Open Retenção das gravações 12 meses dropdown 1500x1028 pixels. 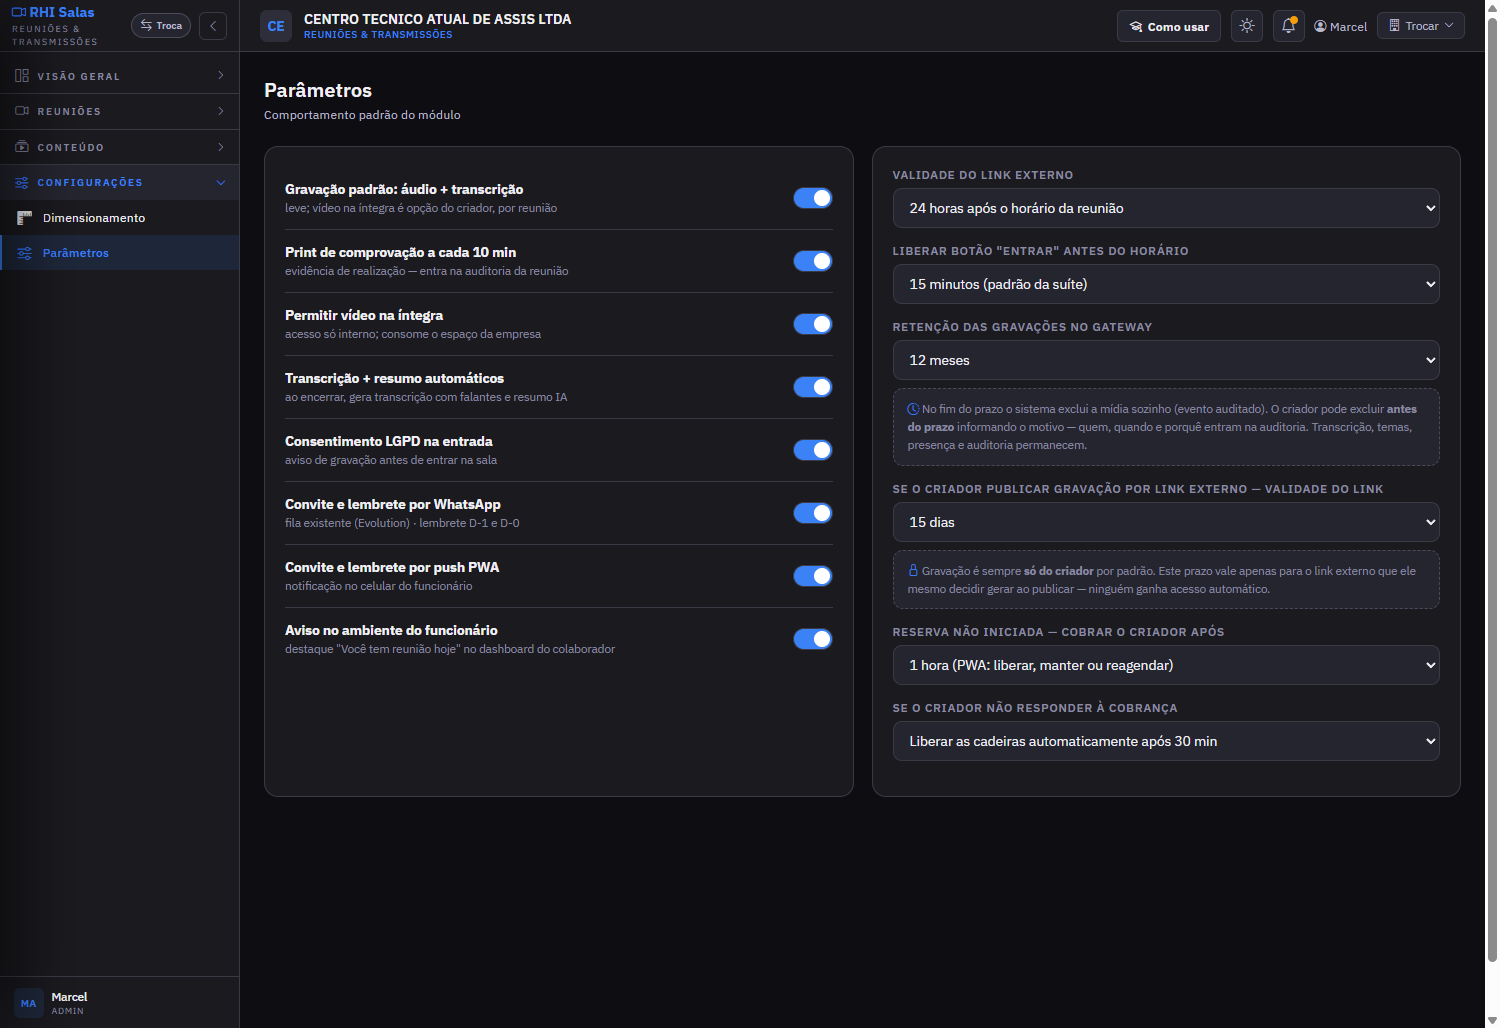tap(1166, 360)
